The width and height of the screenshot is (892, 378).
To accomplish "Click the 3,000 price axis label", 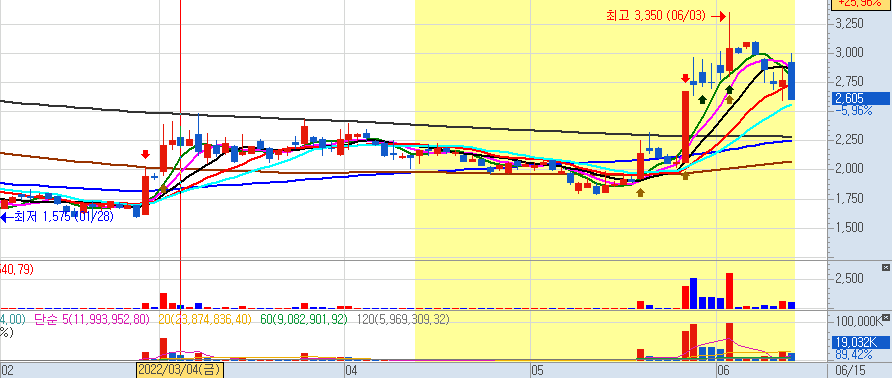I will (x=848, y=53).
